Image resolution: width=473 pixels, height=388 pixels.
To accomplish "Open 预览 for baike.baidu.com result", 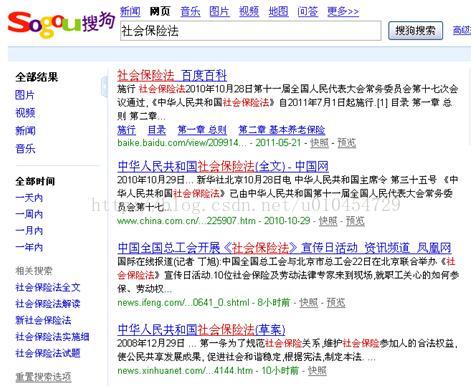I will (347, 143).
